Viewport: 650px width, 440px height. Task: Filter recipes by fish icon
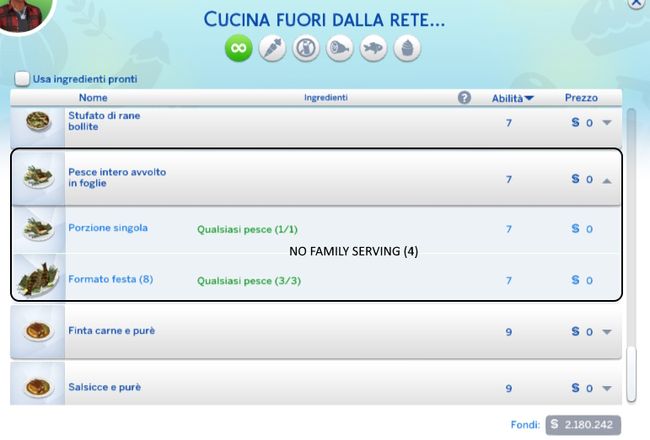[x=374, y=50]
